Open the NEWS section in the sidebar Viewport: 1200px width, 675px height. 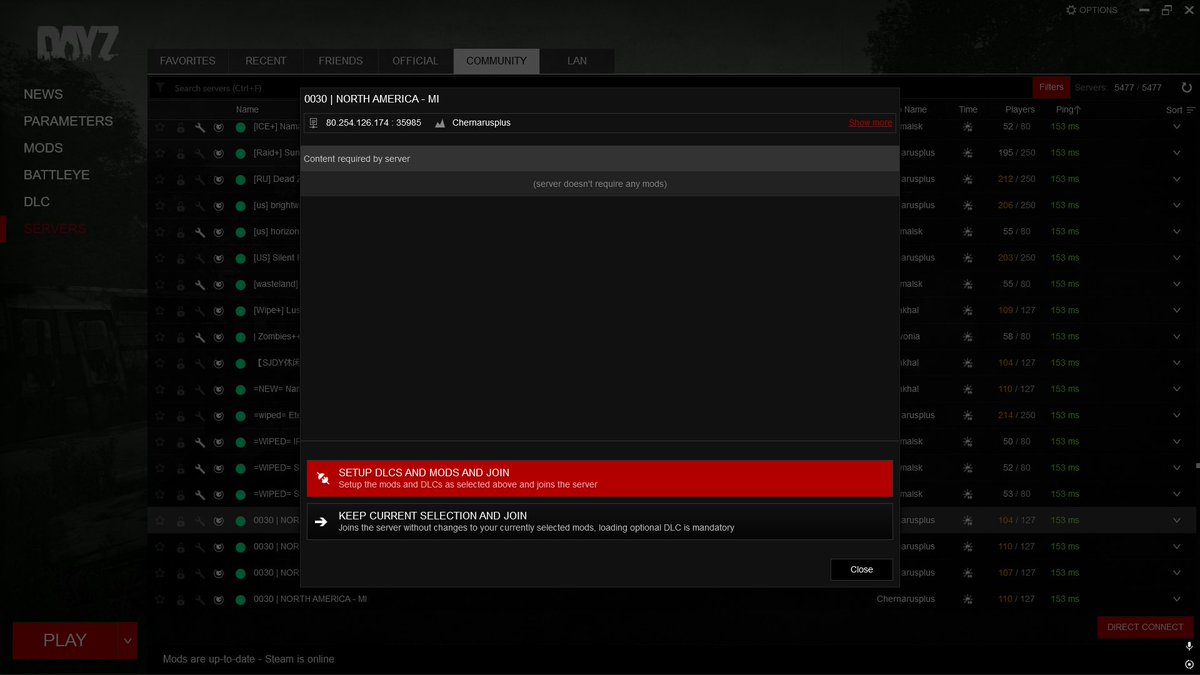[43, 94]
